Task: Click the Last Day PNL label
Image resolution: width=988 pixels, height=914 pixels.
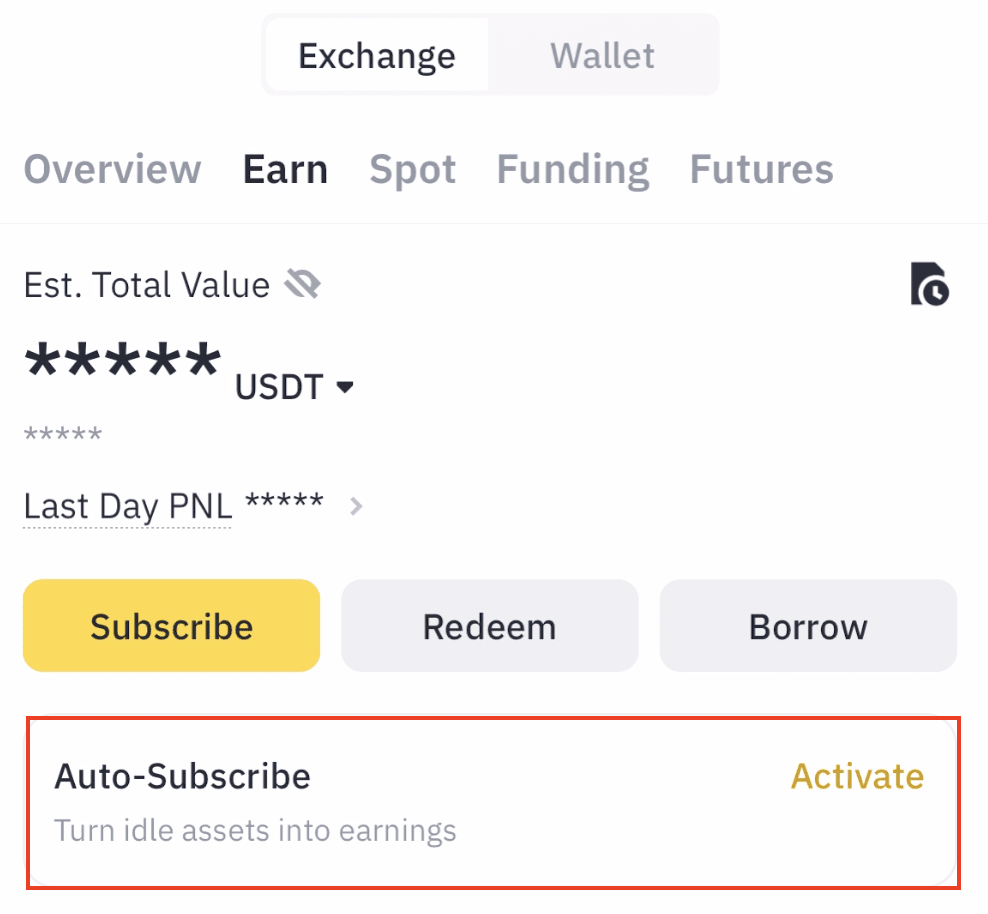Action: [x=127, y=505]
